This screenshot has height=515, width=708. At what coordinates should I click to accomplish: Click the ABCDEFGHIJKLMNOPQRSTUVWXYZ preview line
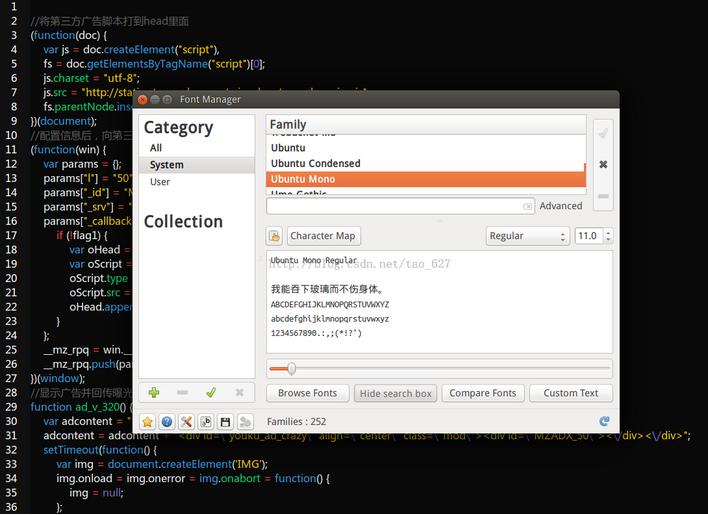[330, 305]
